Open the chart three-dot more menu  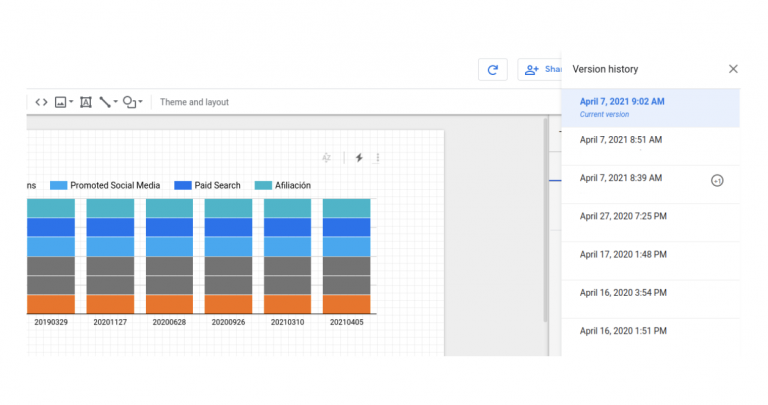tap(377, 158)
